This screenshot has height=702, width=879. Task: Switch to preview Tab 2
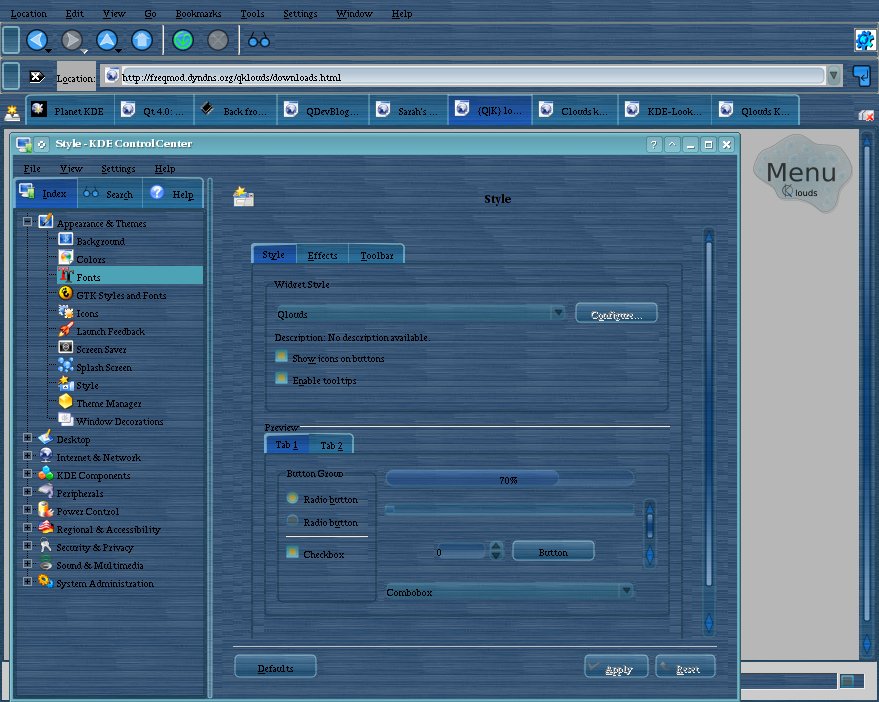point(331,445)
